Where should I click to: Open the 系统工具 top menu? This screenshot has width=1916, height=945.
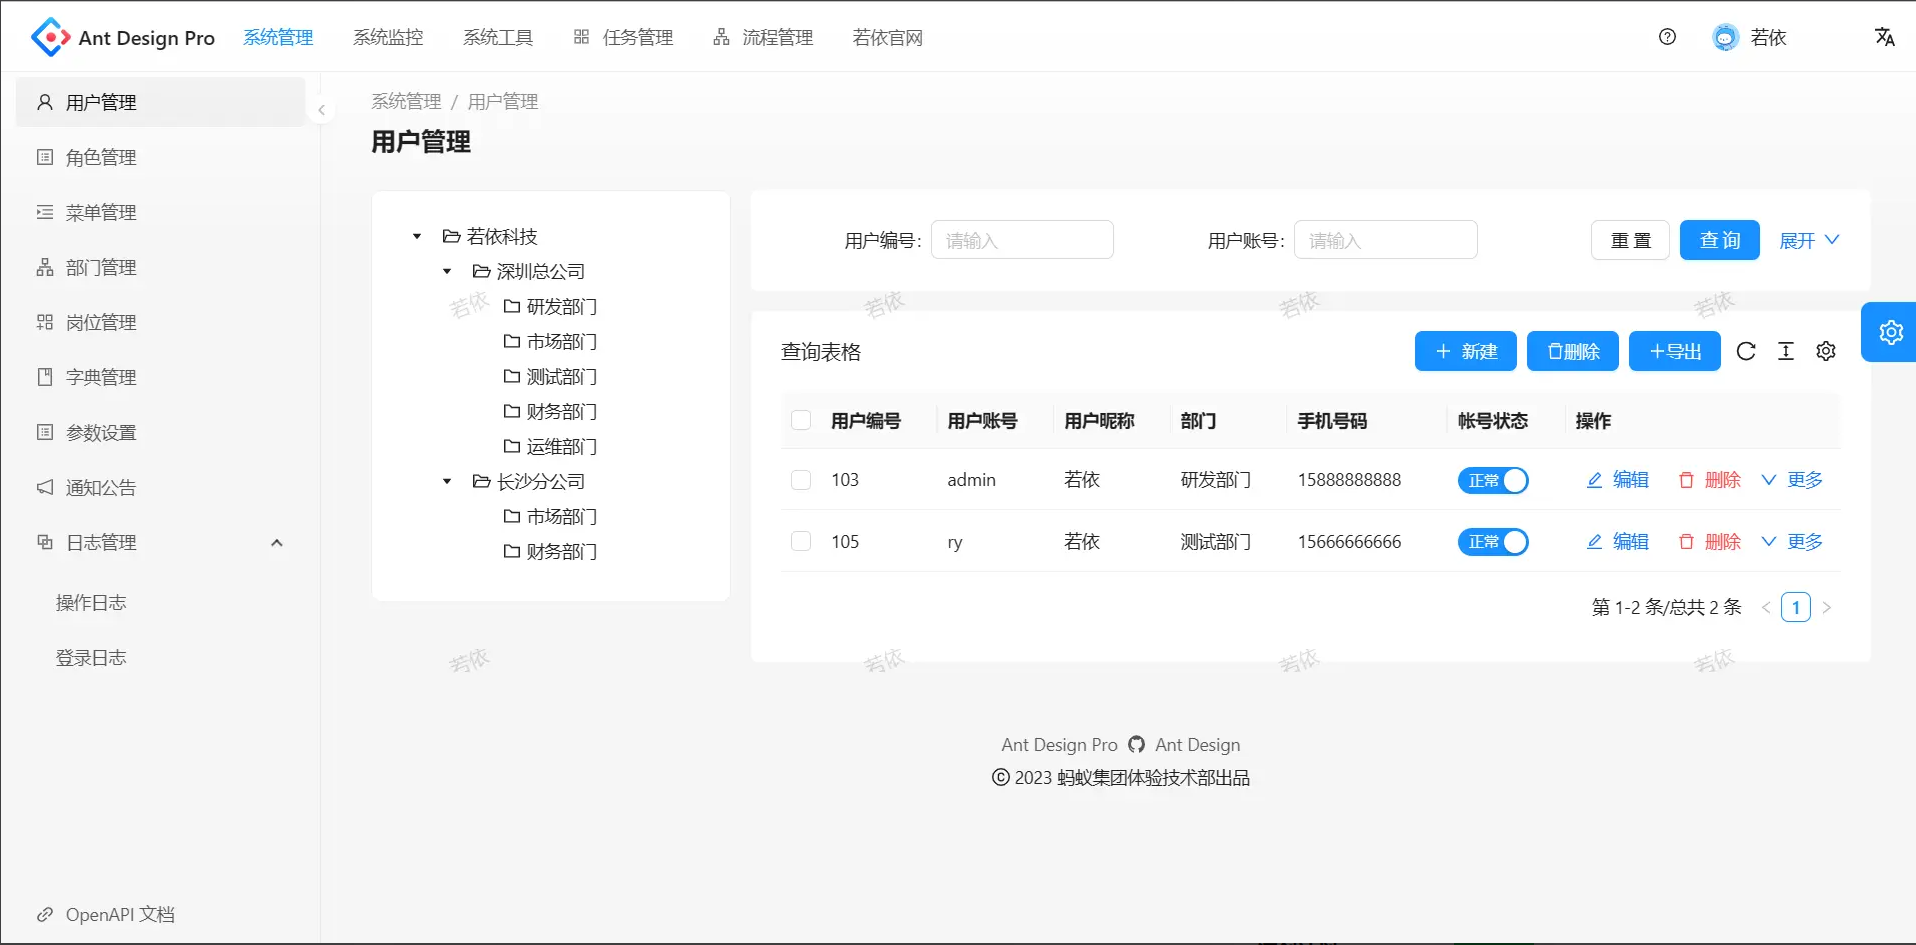[498, 37]
